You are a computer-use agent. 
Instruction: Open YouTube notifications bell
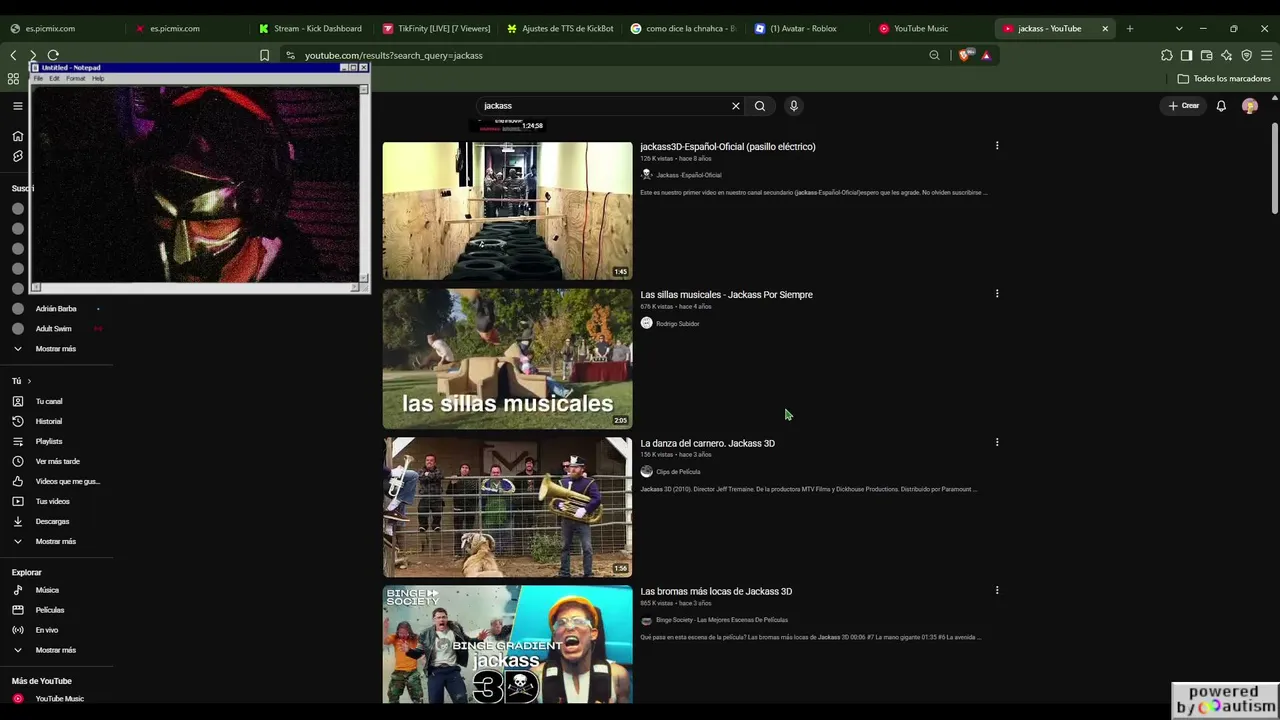click(x=1221, y=106)
